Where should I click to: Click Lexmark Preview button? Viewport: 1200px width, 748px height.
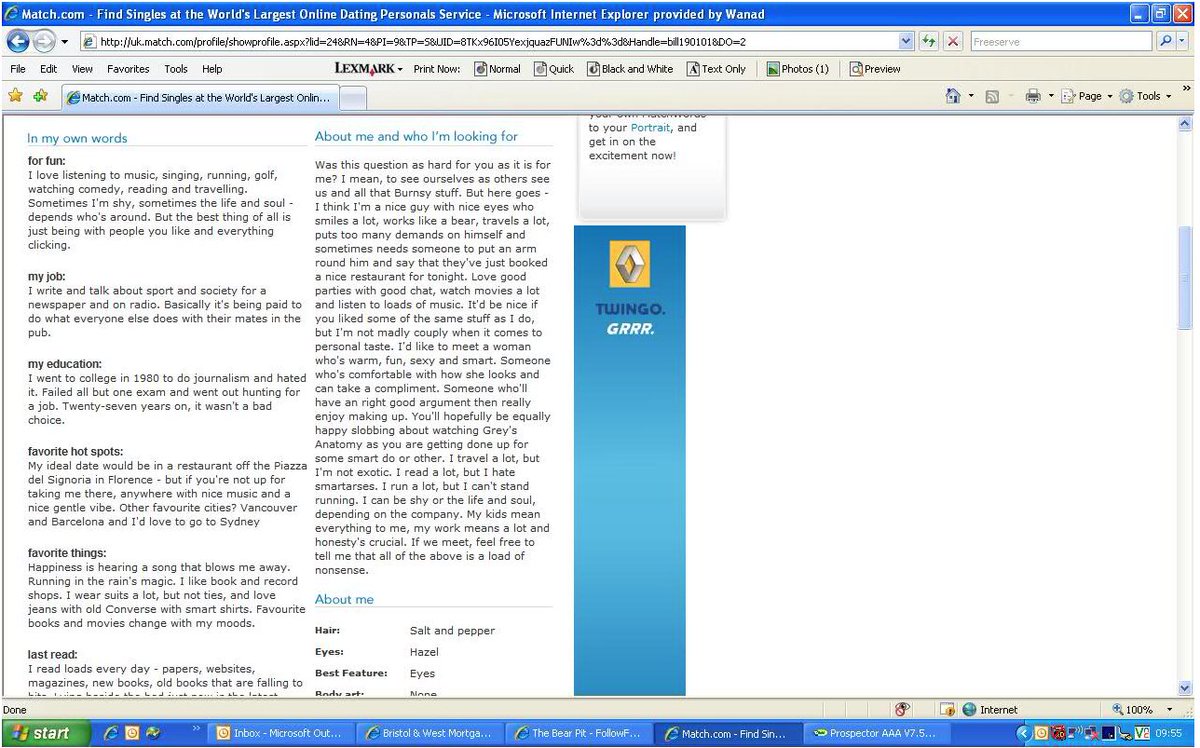pos(876,69)
